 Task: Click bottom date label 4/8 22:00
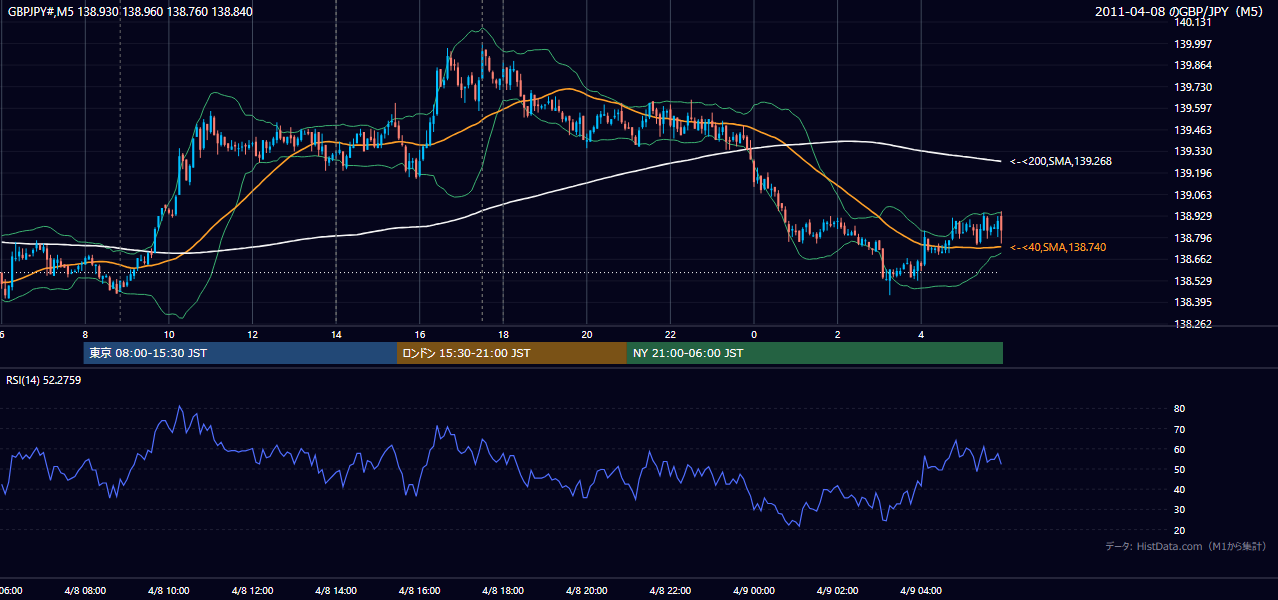[x=670, y=591]
